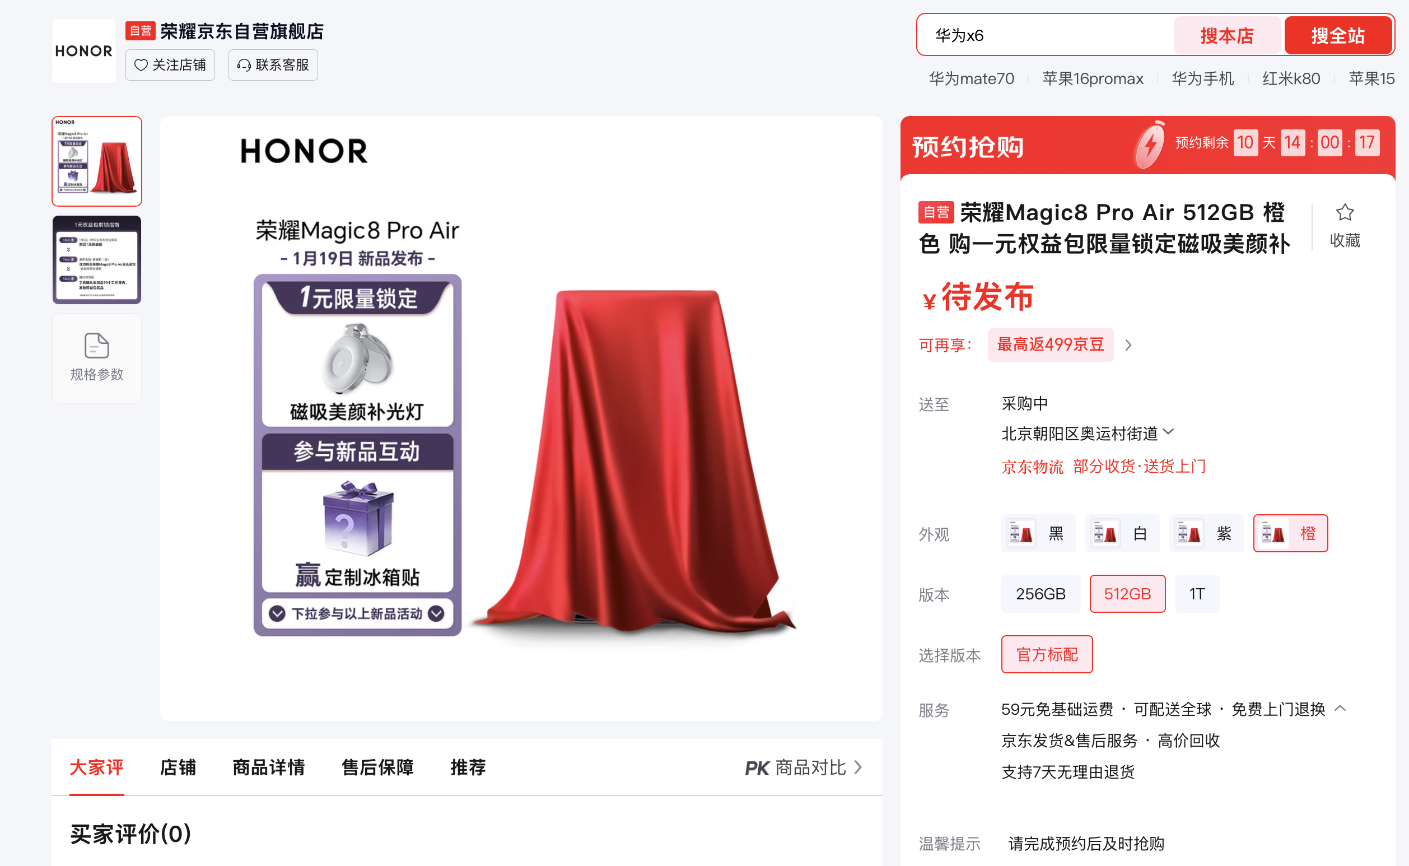
Task: Click the PK 商品对比 icon
Action: [x=757, y=768]
